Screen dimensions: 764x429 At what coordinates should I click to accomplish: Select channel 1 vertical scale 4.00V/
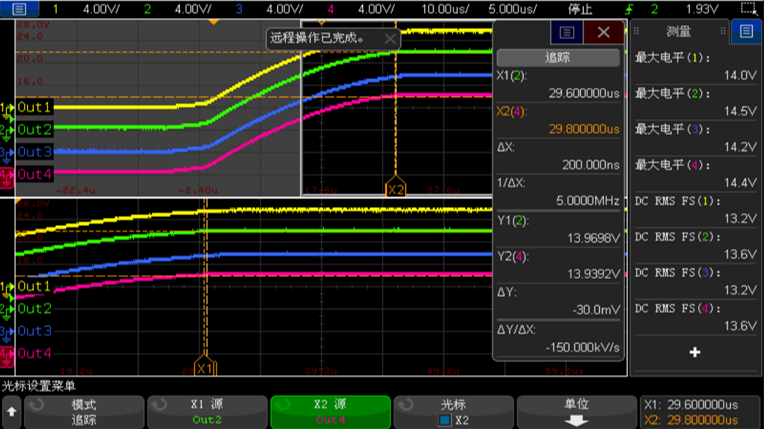click(x=101, y=9)
